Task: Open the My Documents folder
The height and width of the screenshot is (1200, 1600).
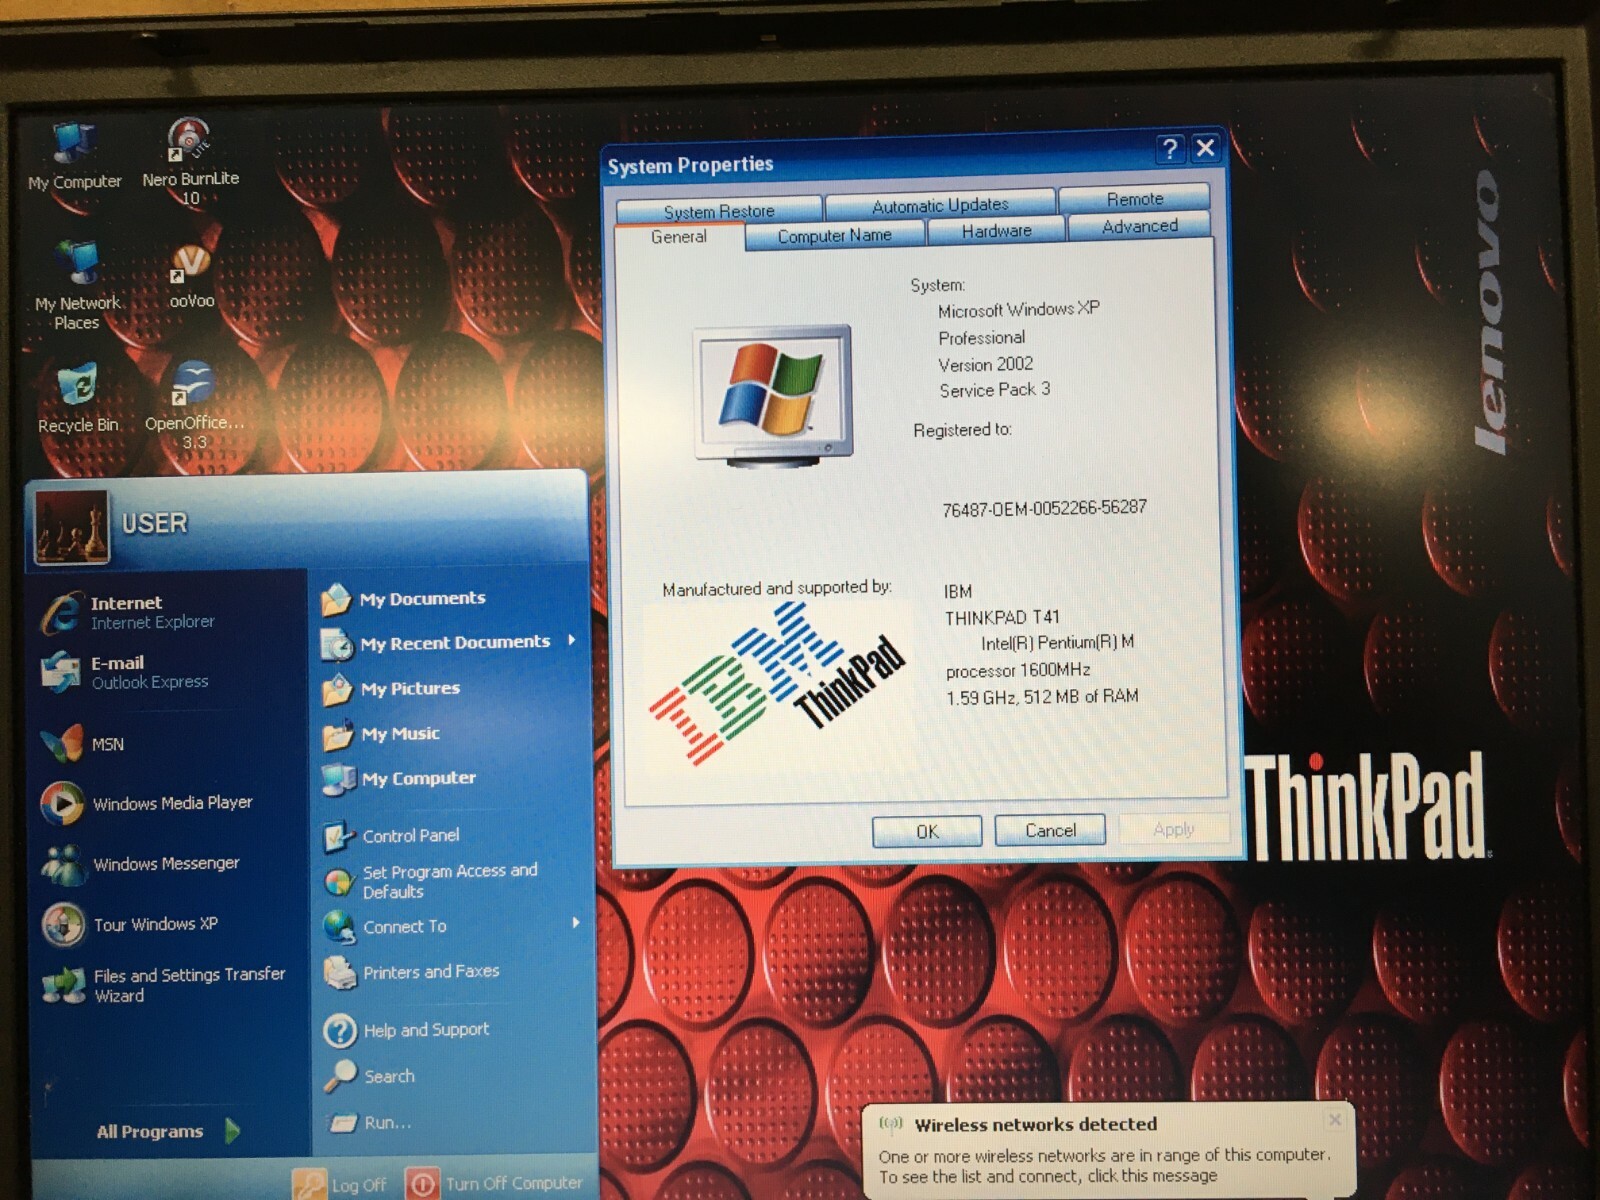Action: (404, 599)
